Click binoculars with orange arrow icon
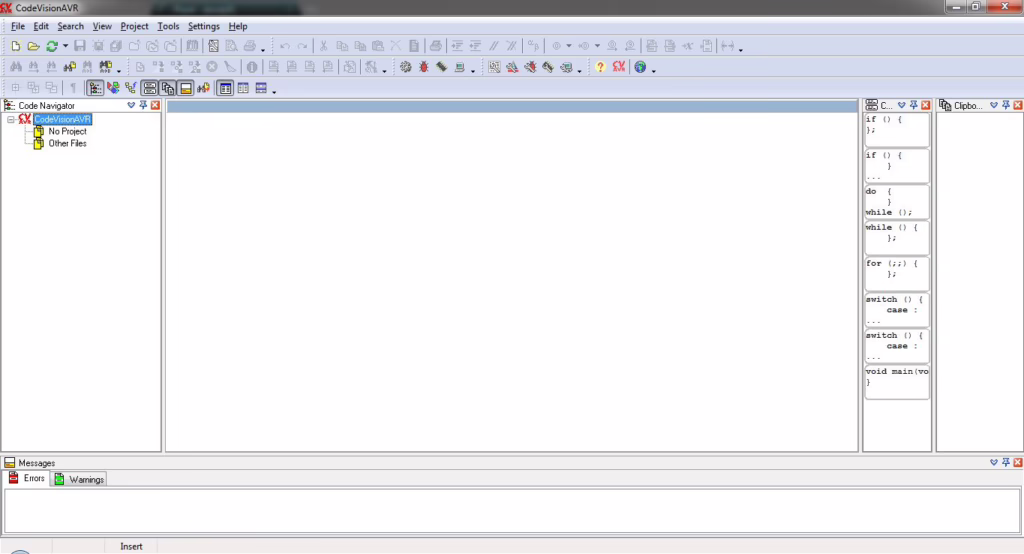This screenshot has height=554, width=1024. (x=204, y=88)
